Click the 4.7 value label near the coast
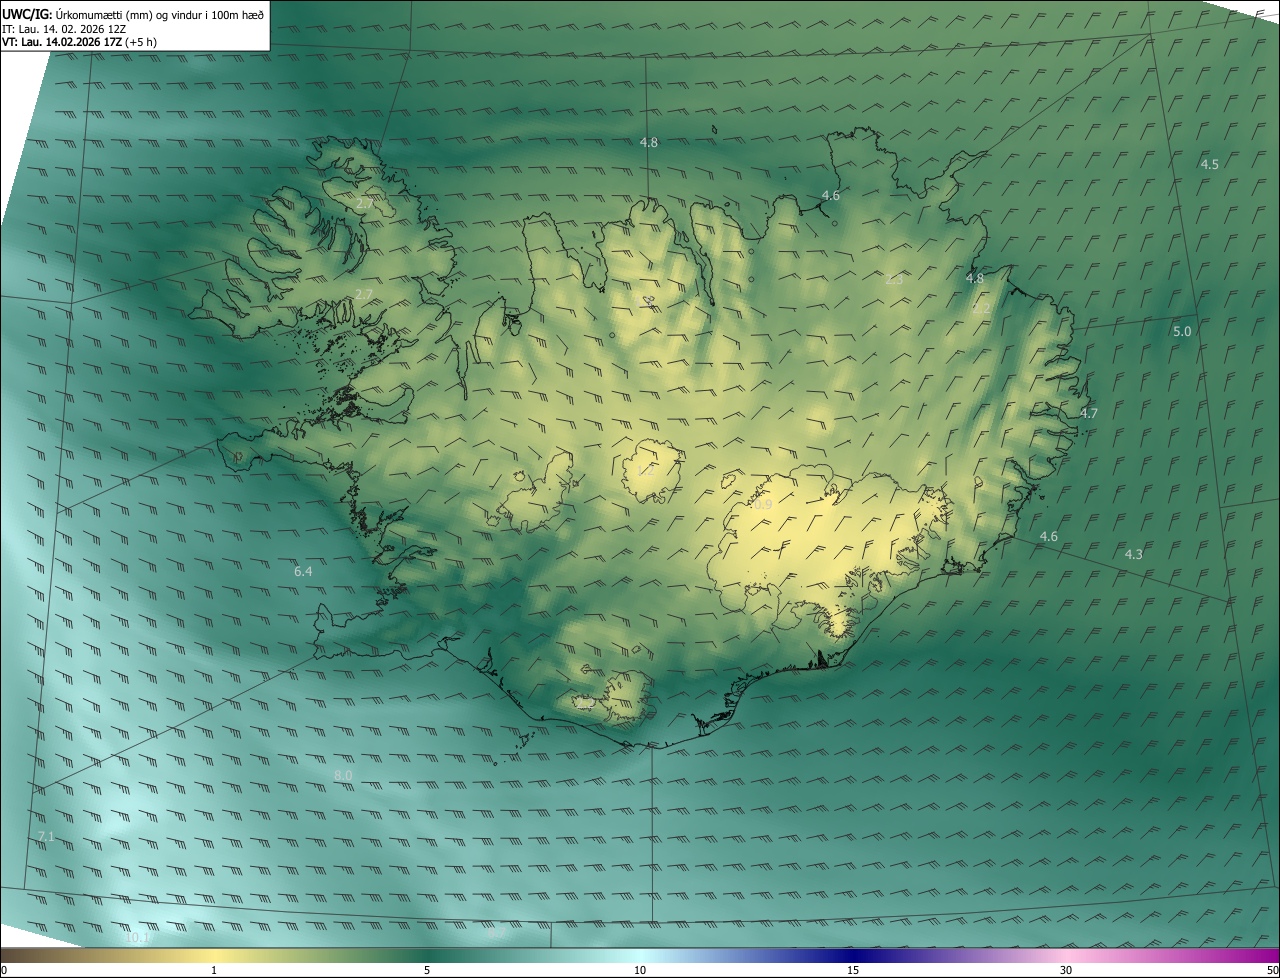This screenshot has width=1280, height=978. (1088, 413)
